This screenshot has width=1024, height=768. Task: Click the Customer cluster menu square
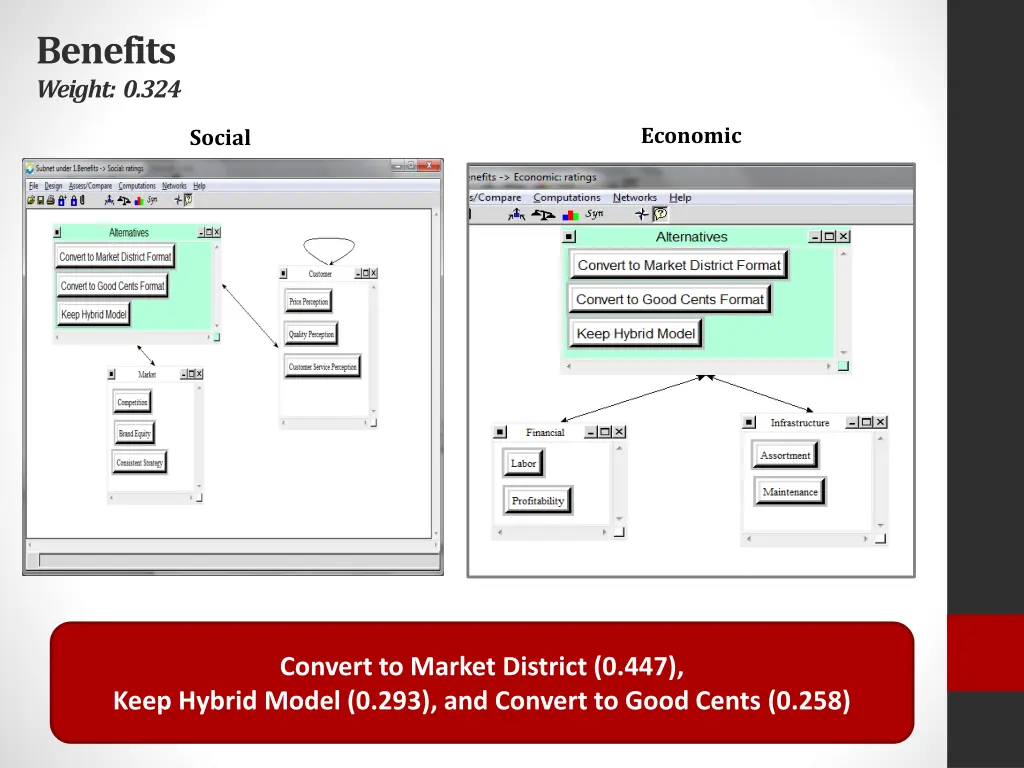tap(283, 274)
